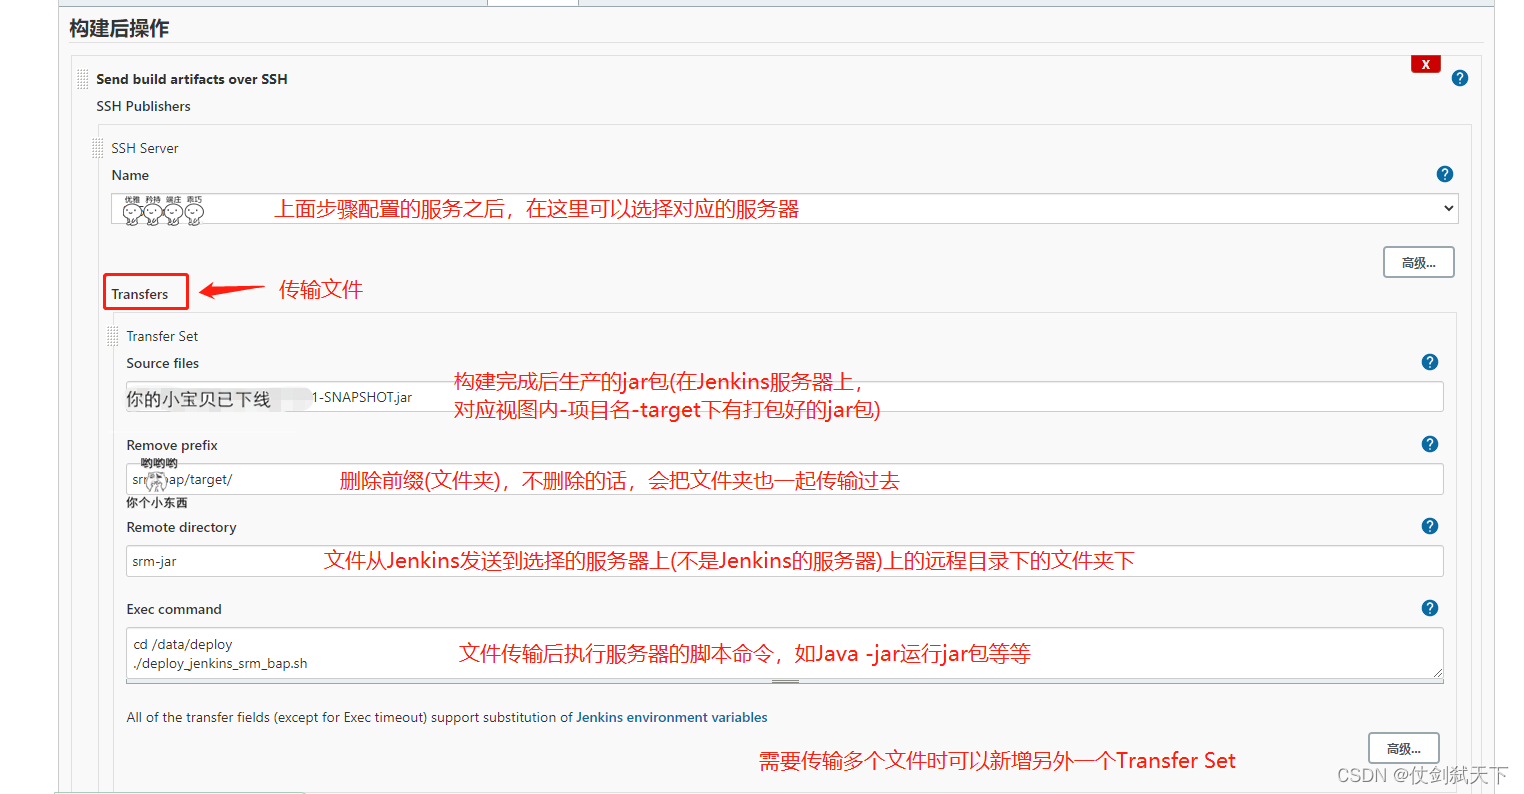Screen dimensions: 1524x794
Task: Grab Exec command textarea resize bar
Action: 785,681
